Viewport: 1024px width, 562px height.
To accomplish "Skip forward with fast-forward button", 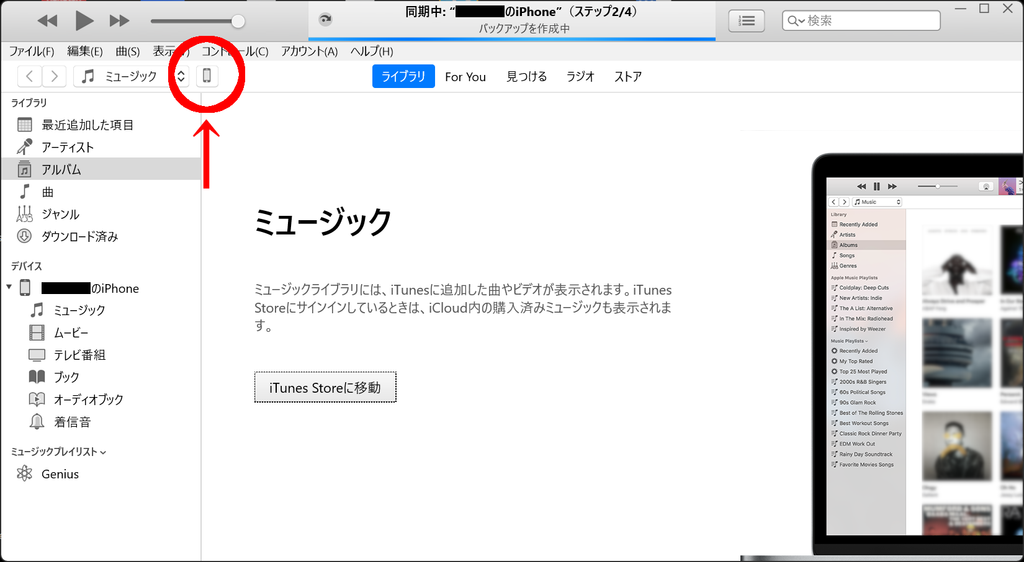I will click(x=120, y=21).
